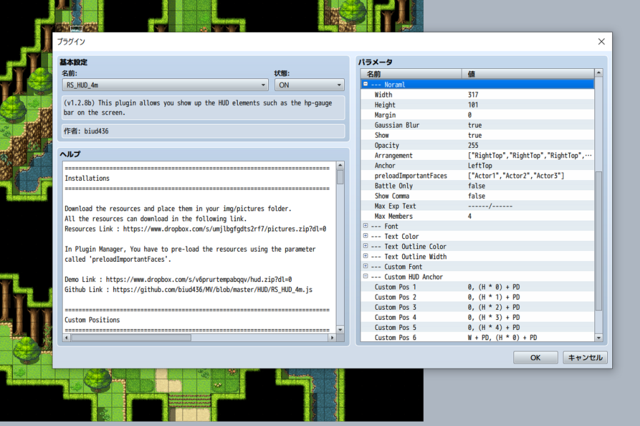640x426 pixels.
Task: Click the キャンセル button
Action: click(x=585, y=357)
